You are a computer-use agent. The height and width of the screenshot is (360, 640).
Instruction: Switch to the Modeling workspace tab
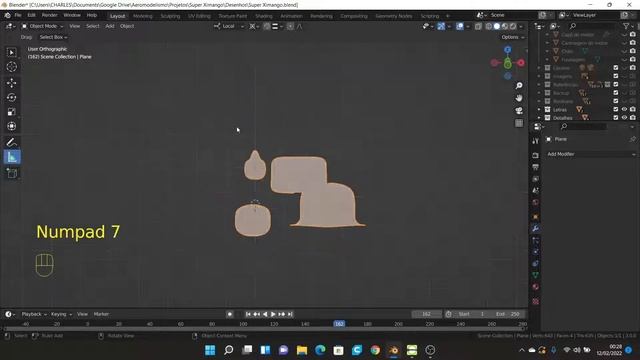[143, 16]
